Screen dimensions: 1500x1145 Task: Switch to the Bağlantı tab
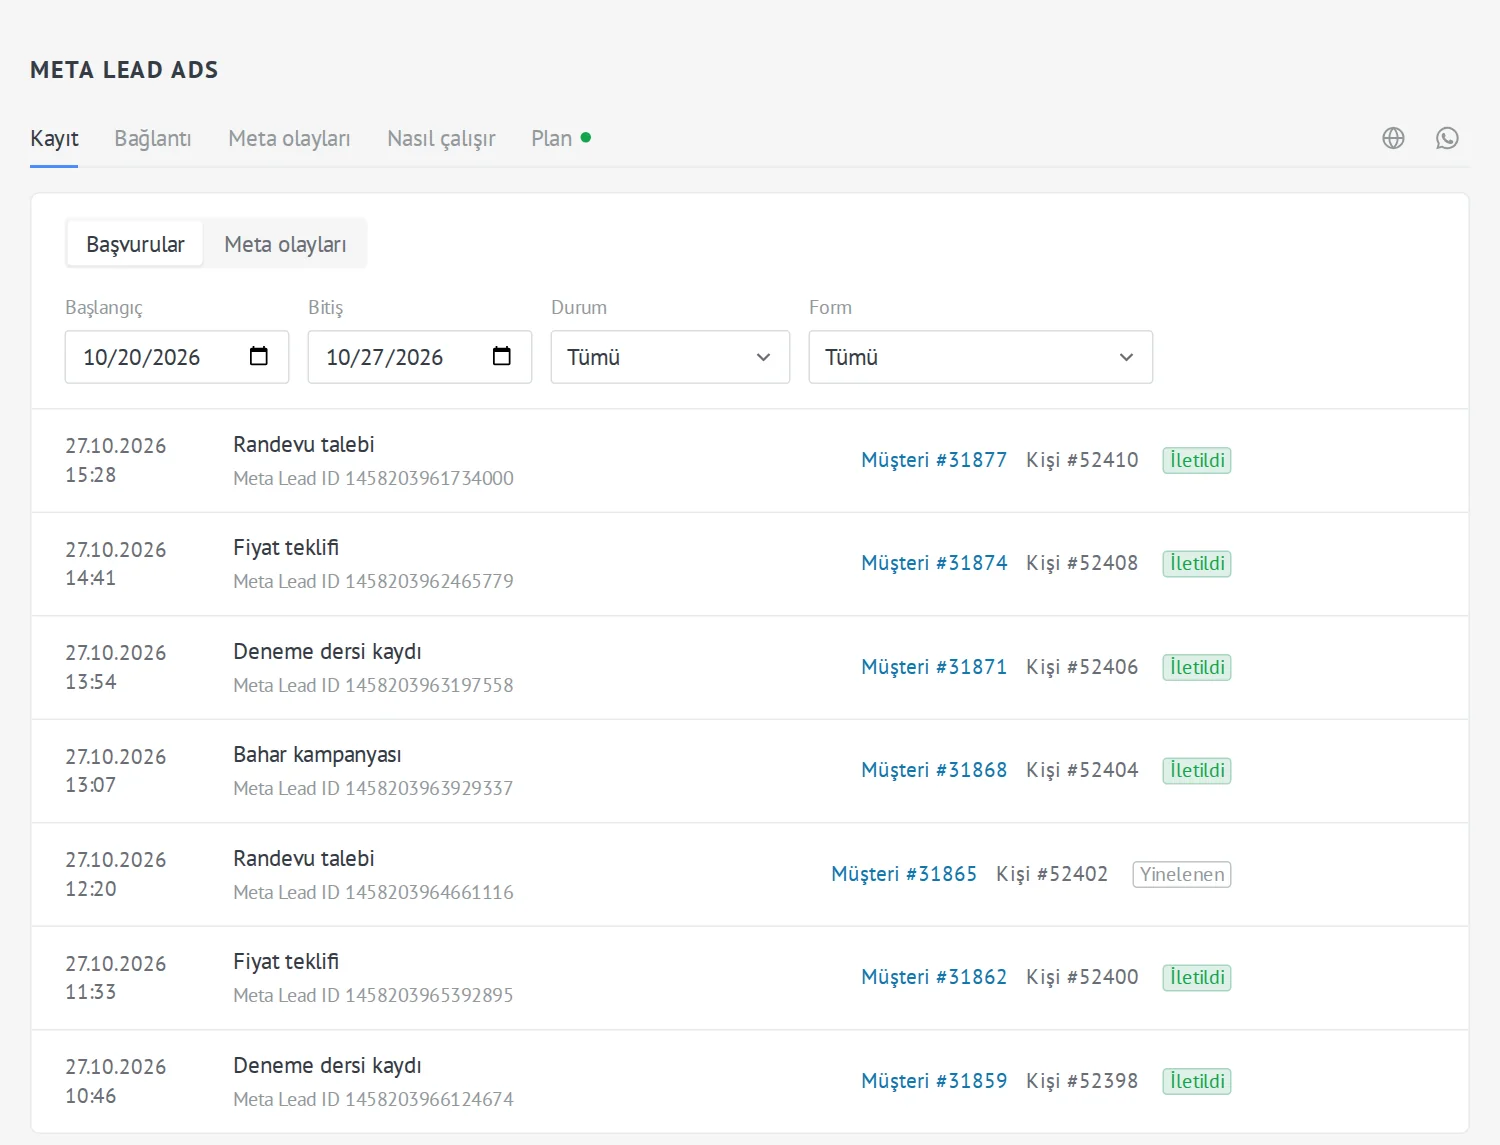coord(153,138)
